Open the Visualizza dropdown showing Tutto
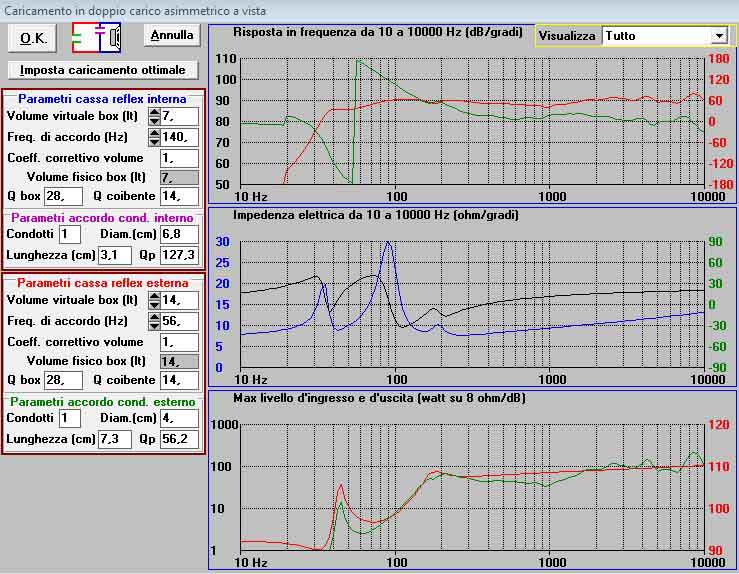 coord(665,36)
